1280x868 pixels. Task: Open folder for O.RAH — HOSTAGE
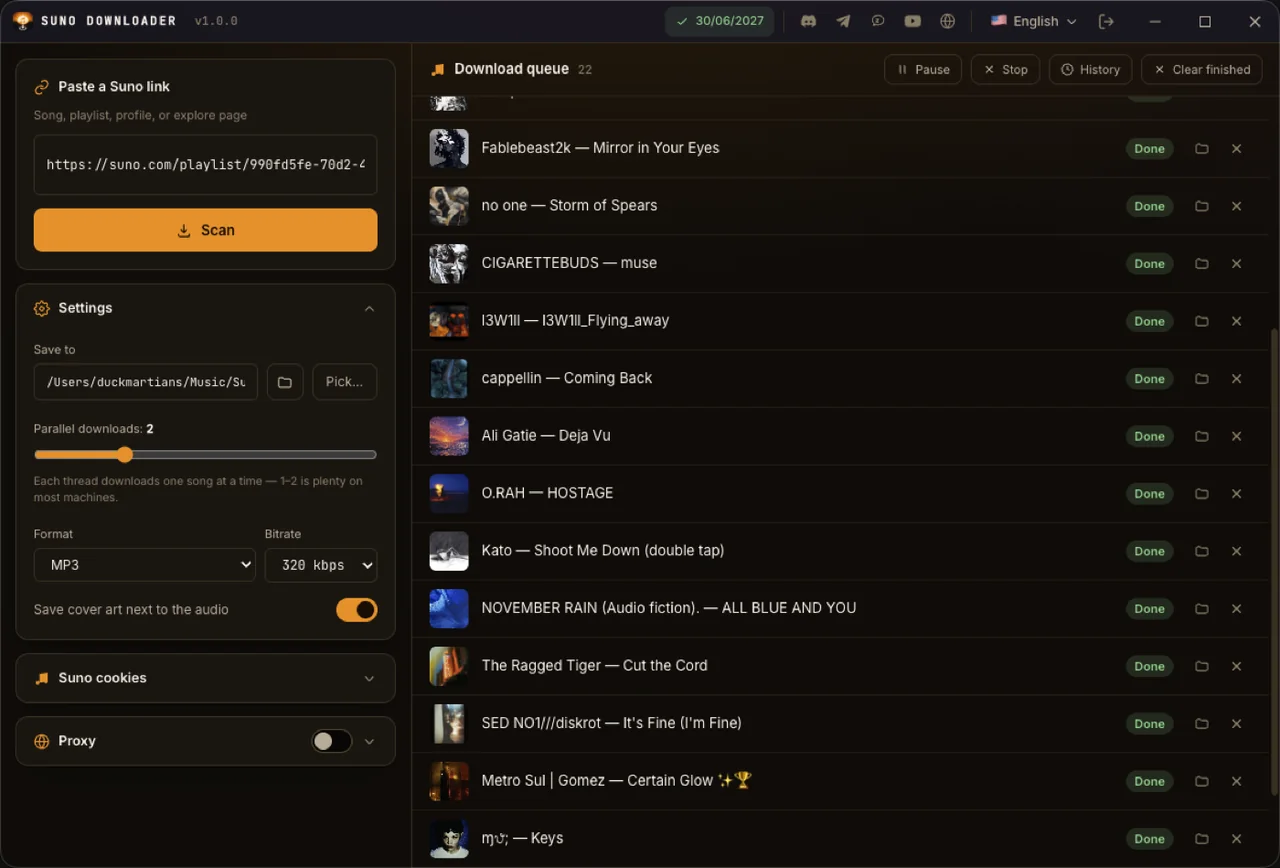(x=1202, y=494)
